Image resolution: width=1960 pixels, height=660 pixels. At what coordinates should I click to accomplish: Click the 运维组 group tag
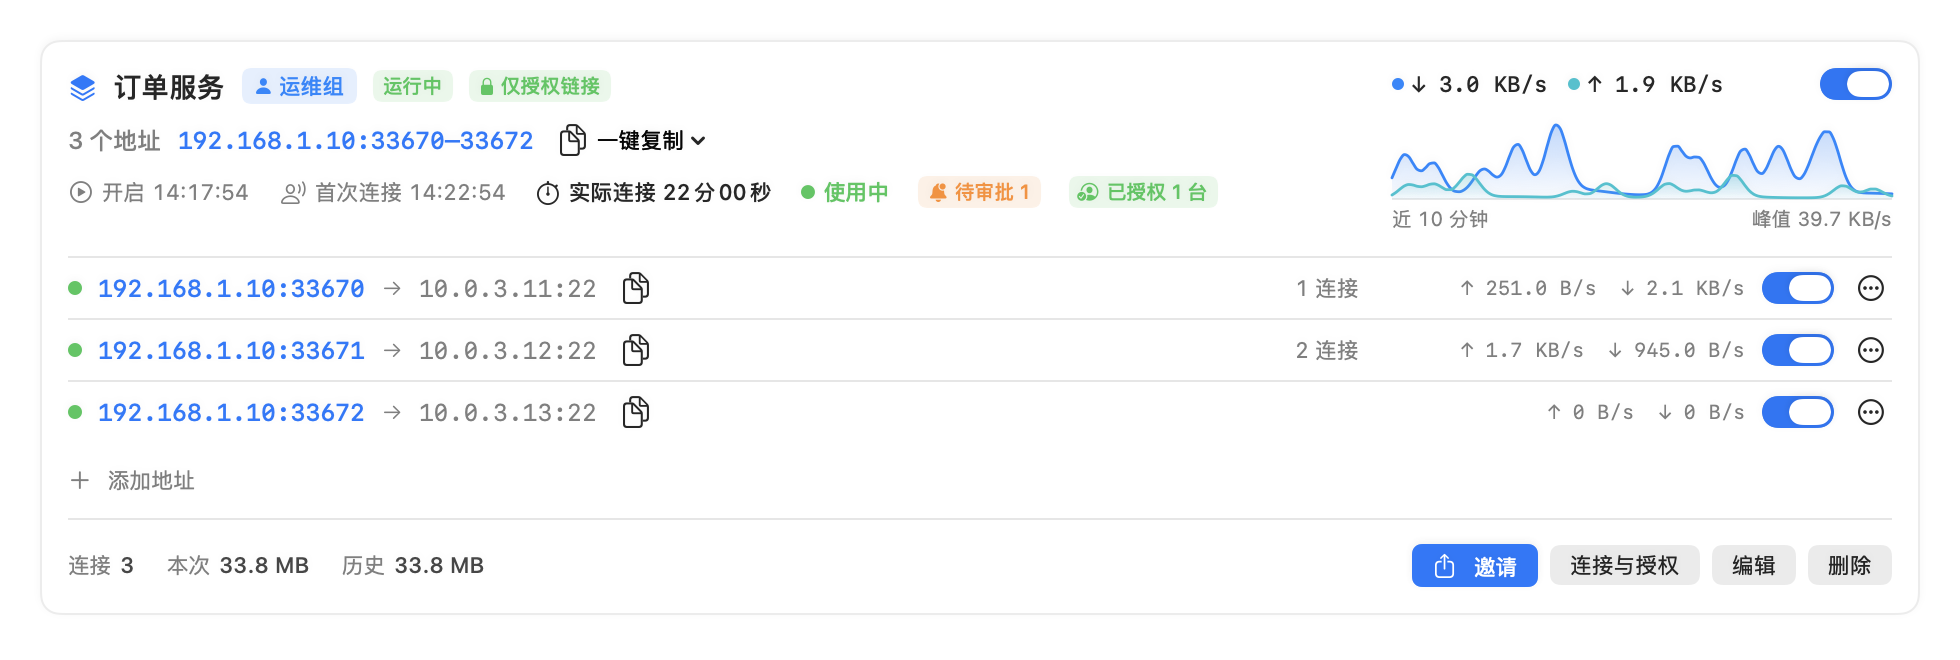pos(299,86)
